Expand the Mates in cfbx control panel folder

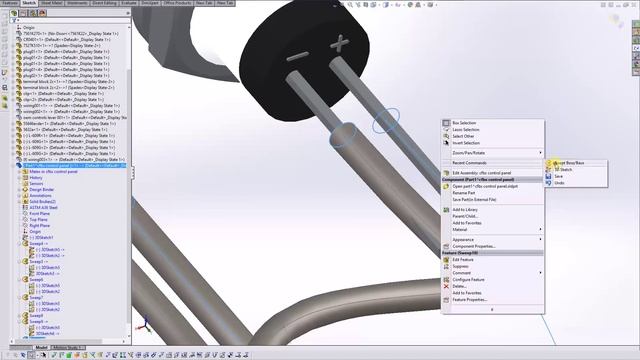coord(19,172)
